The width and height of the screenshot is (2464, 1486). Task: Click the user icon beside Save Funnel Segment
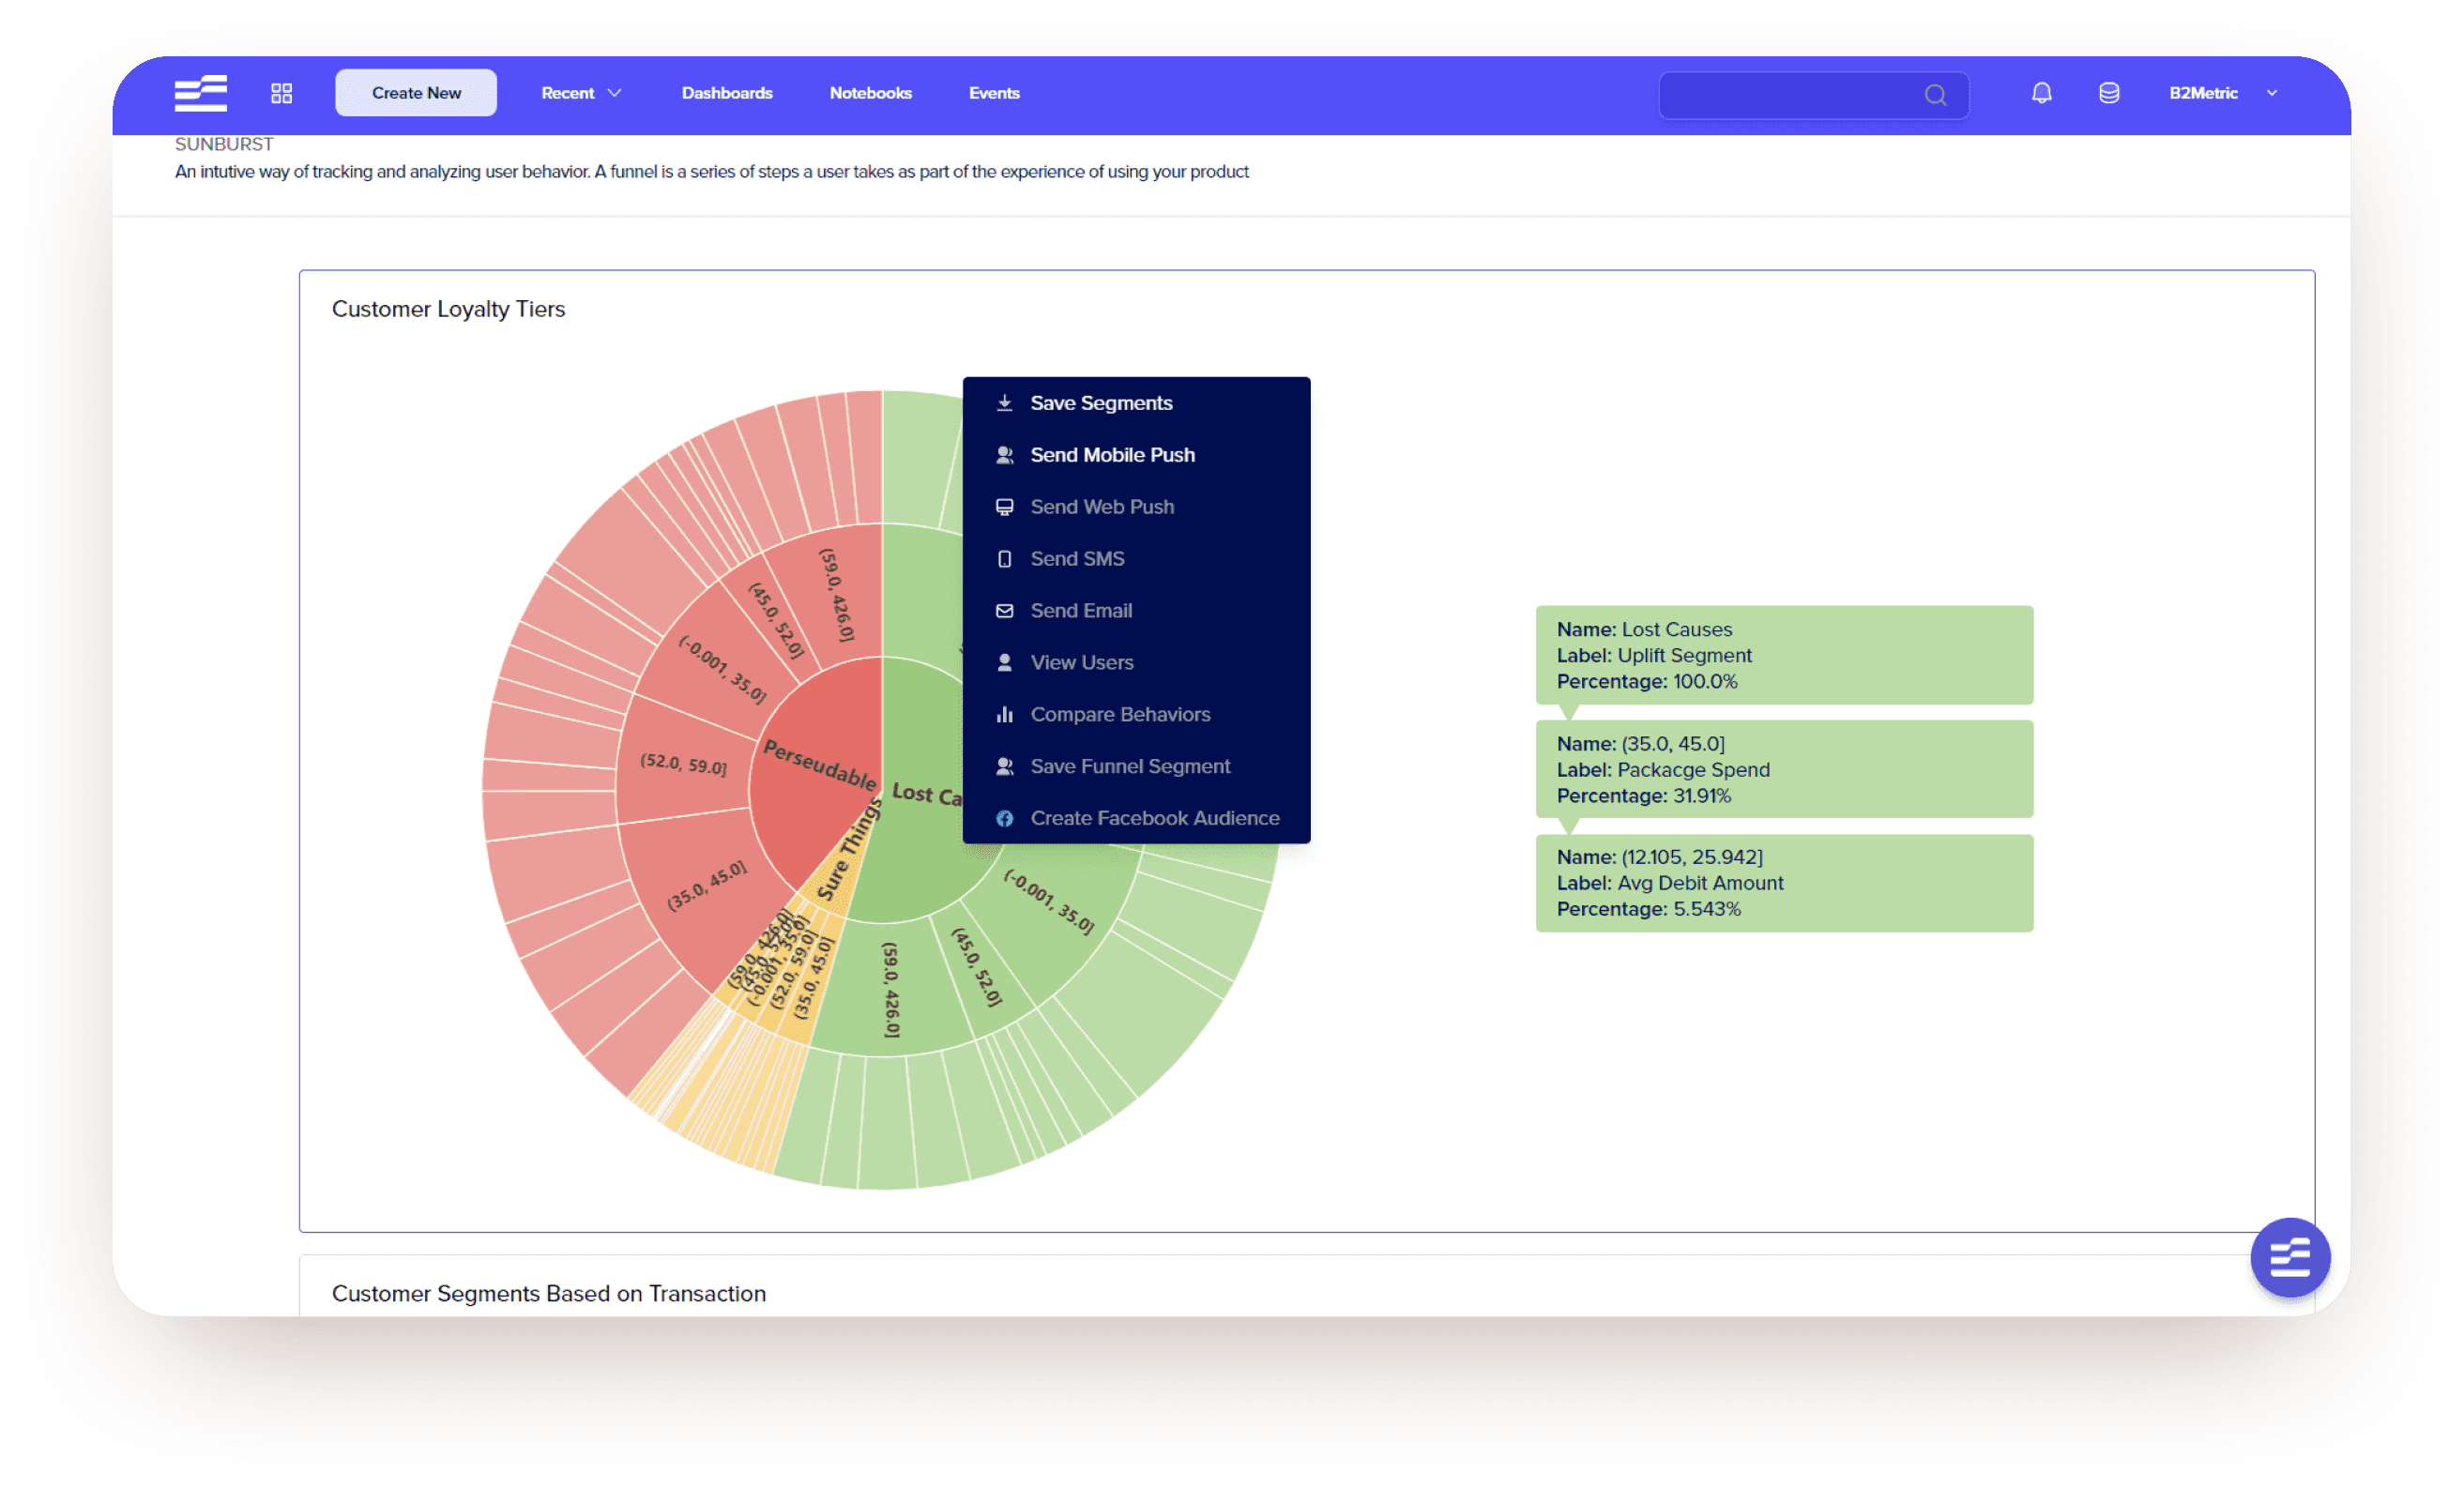tap(1004, 767)
